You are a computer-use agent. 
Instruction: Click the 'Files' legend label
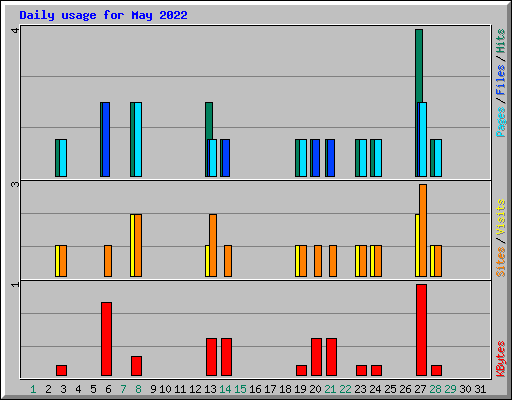(500, 80)
